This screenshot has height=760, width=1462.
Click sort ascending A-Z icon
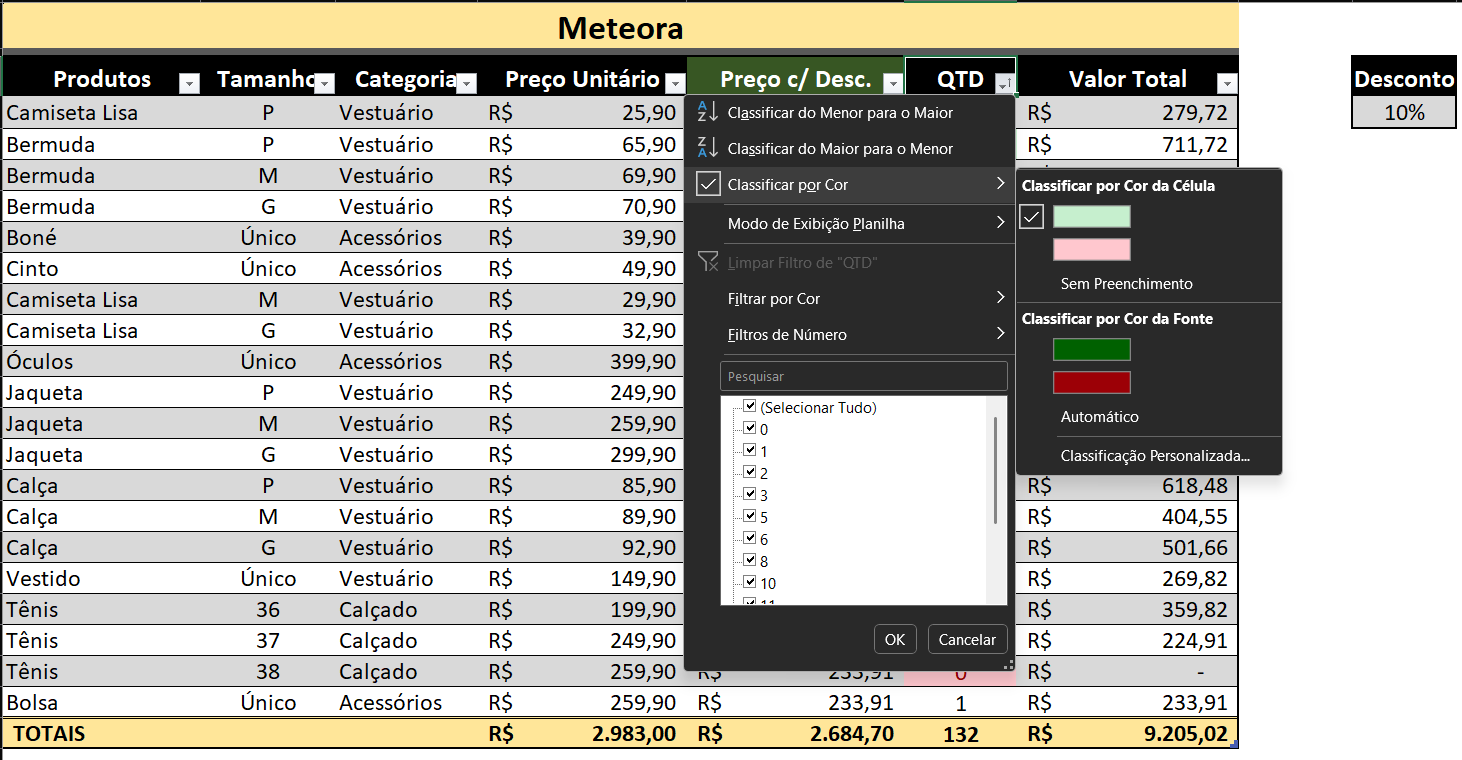coord(708,112)
